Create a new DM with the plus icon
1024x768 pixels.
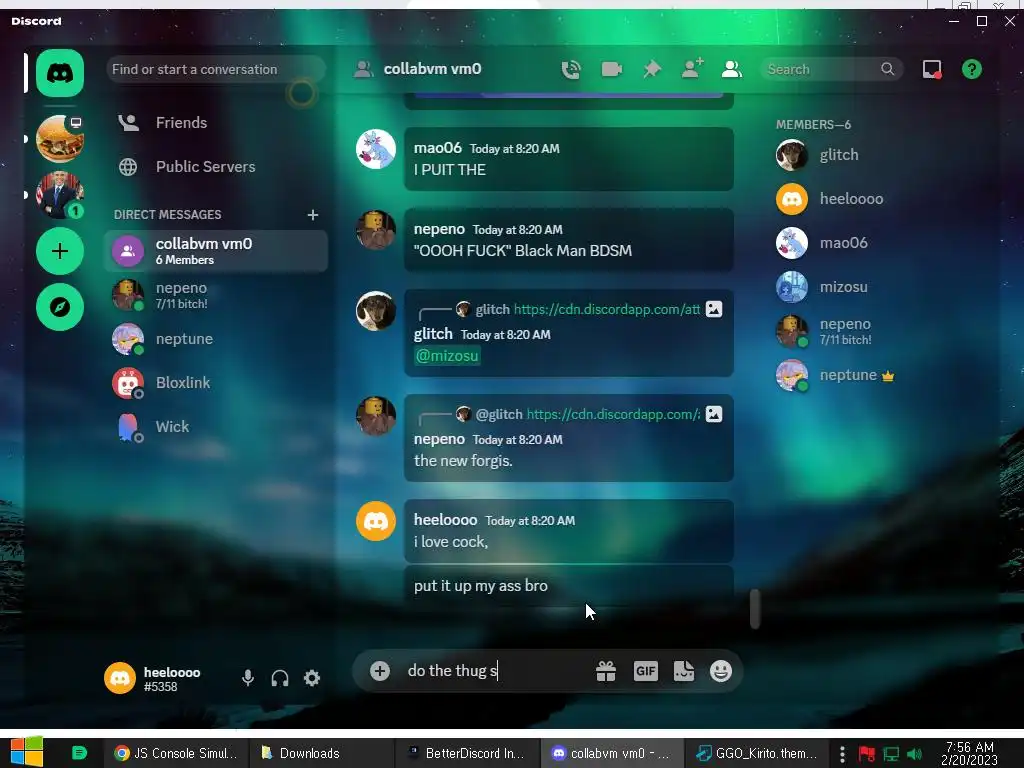(x=313, y=215)
